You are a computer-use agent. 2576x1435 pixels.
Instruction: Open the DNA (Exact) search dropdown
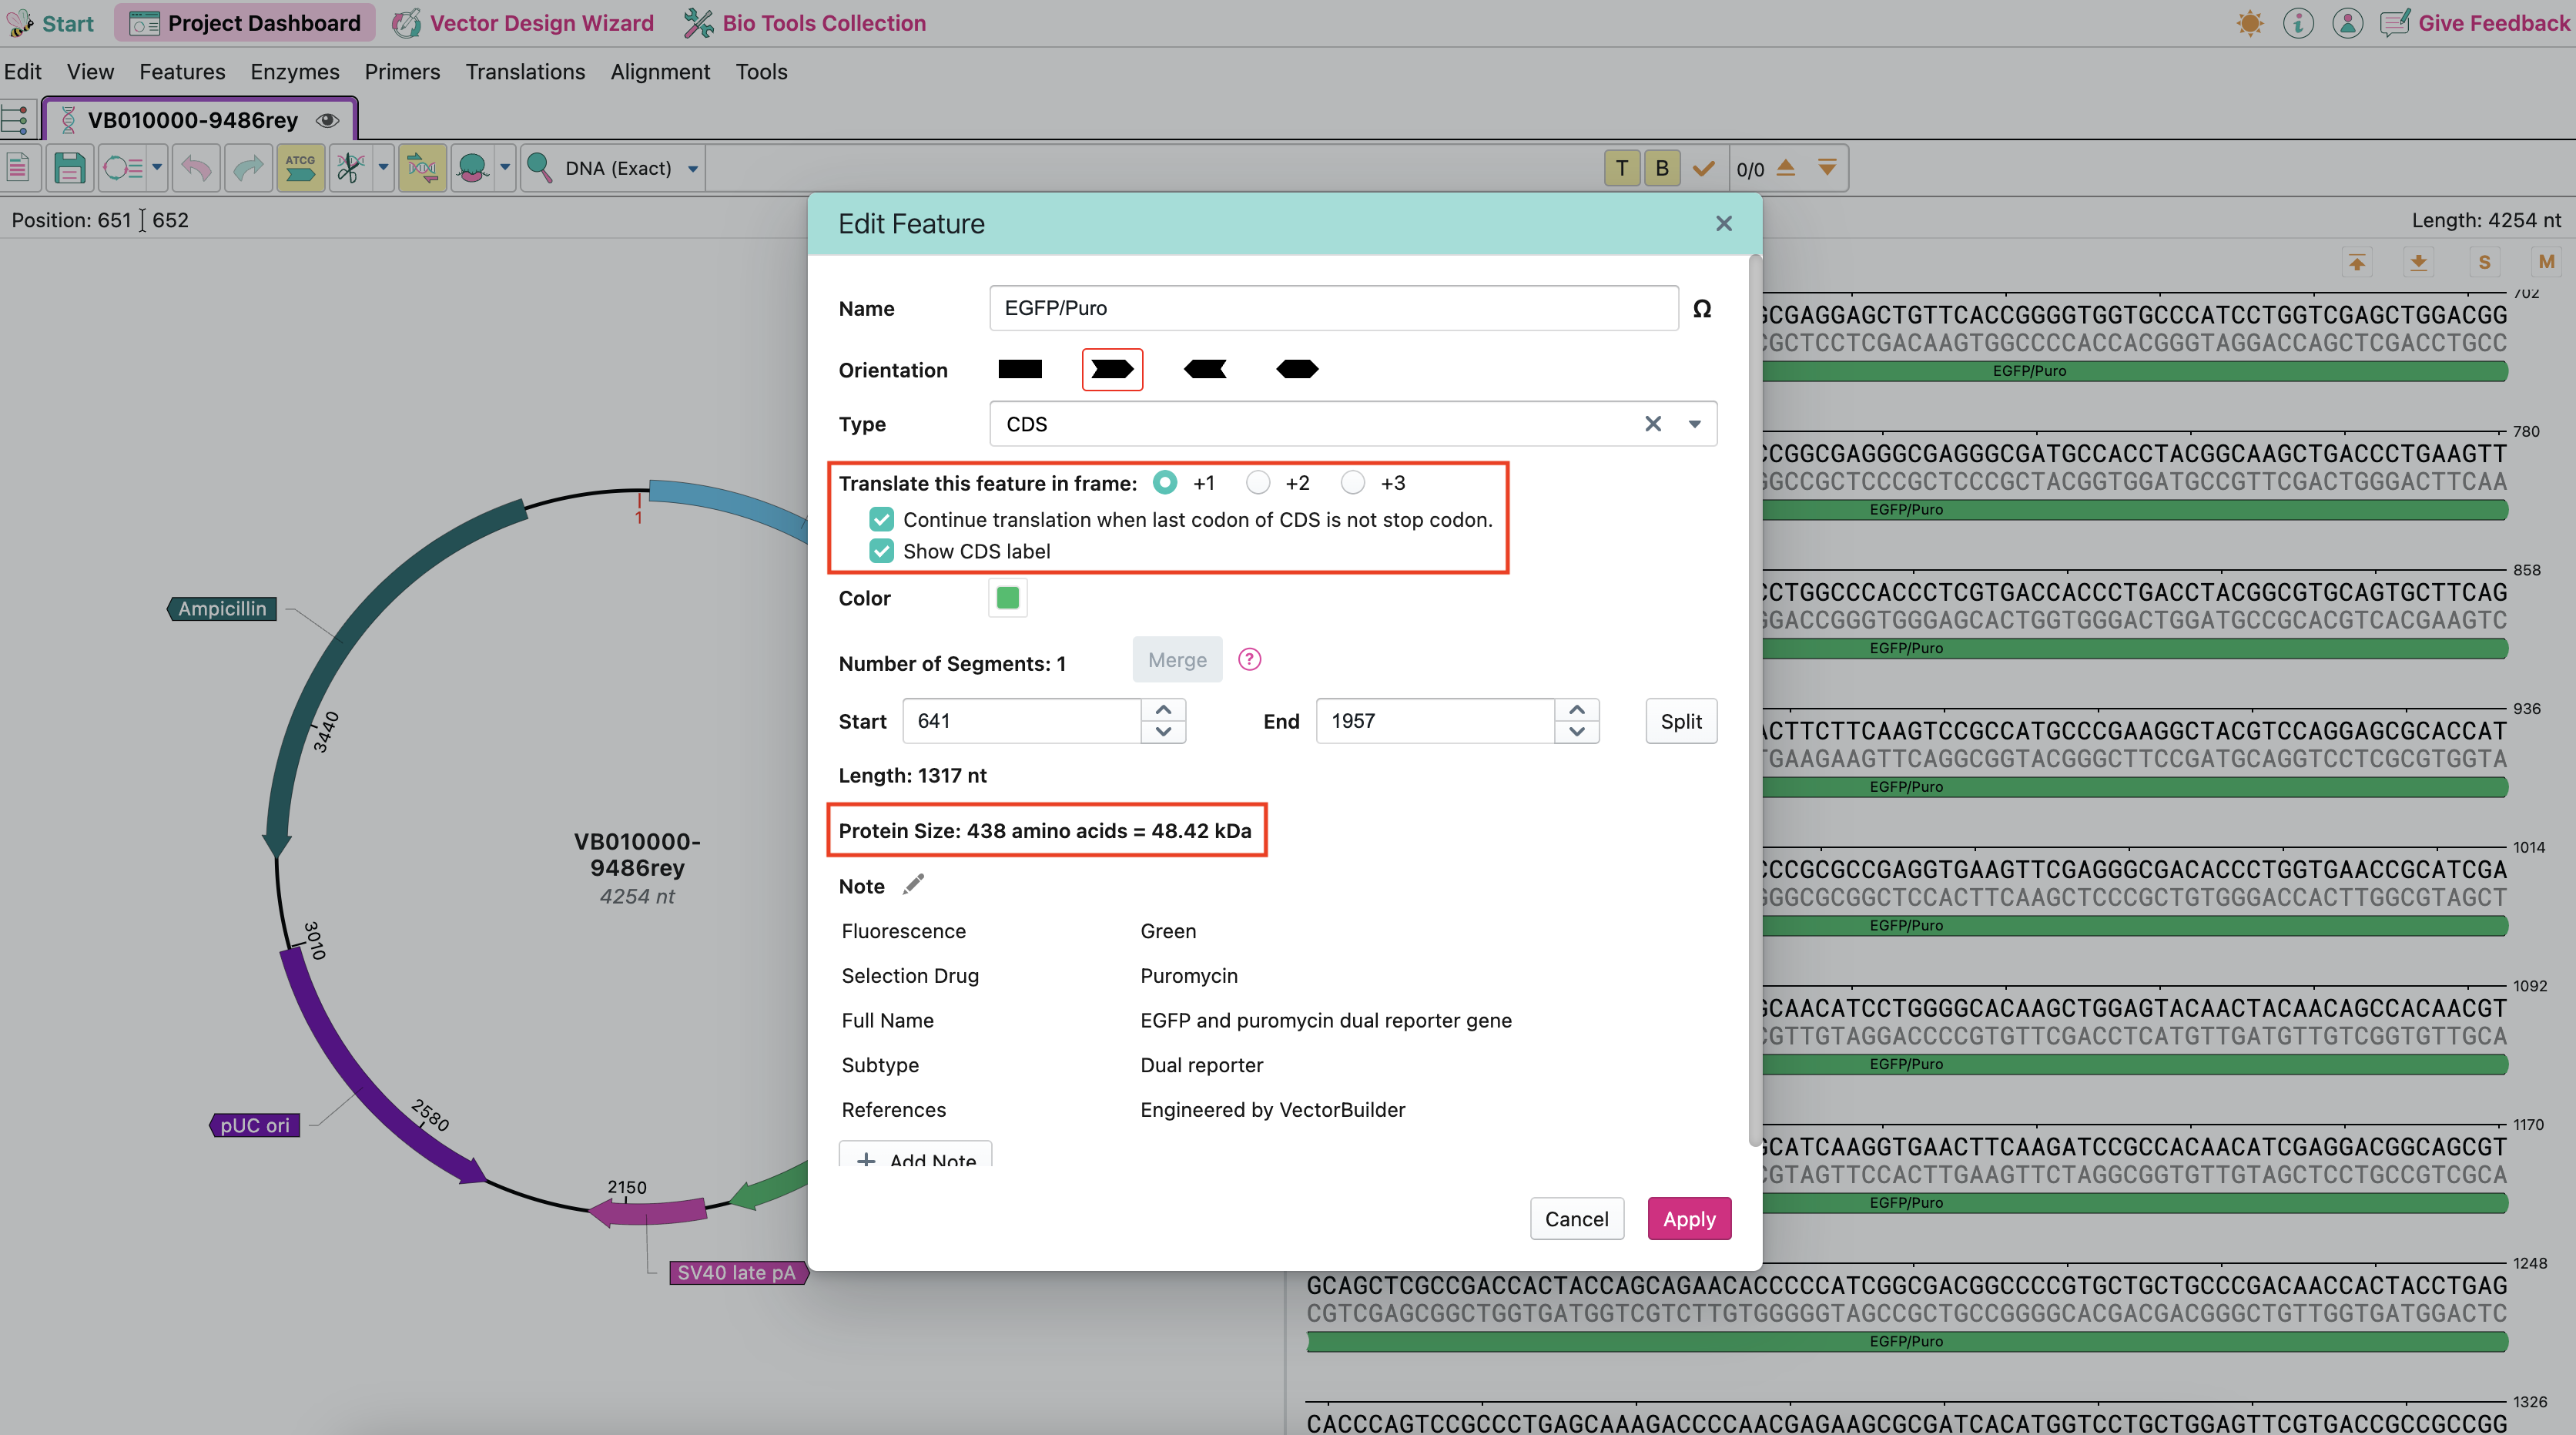(692, 169)
